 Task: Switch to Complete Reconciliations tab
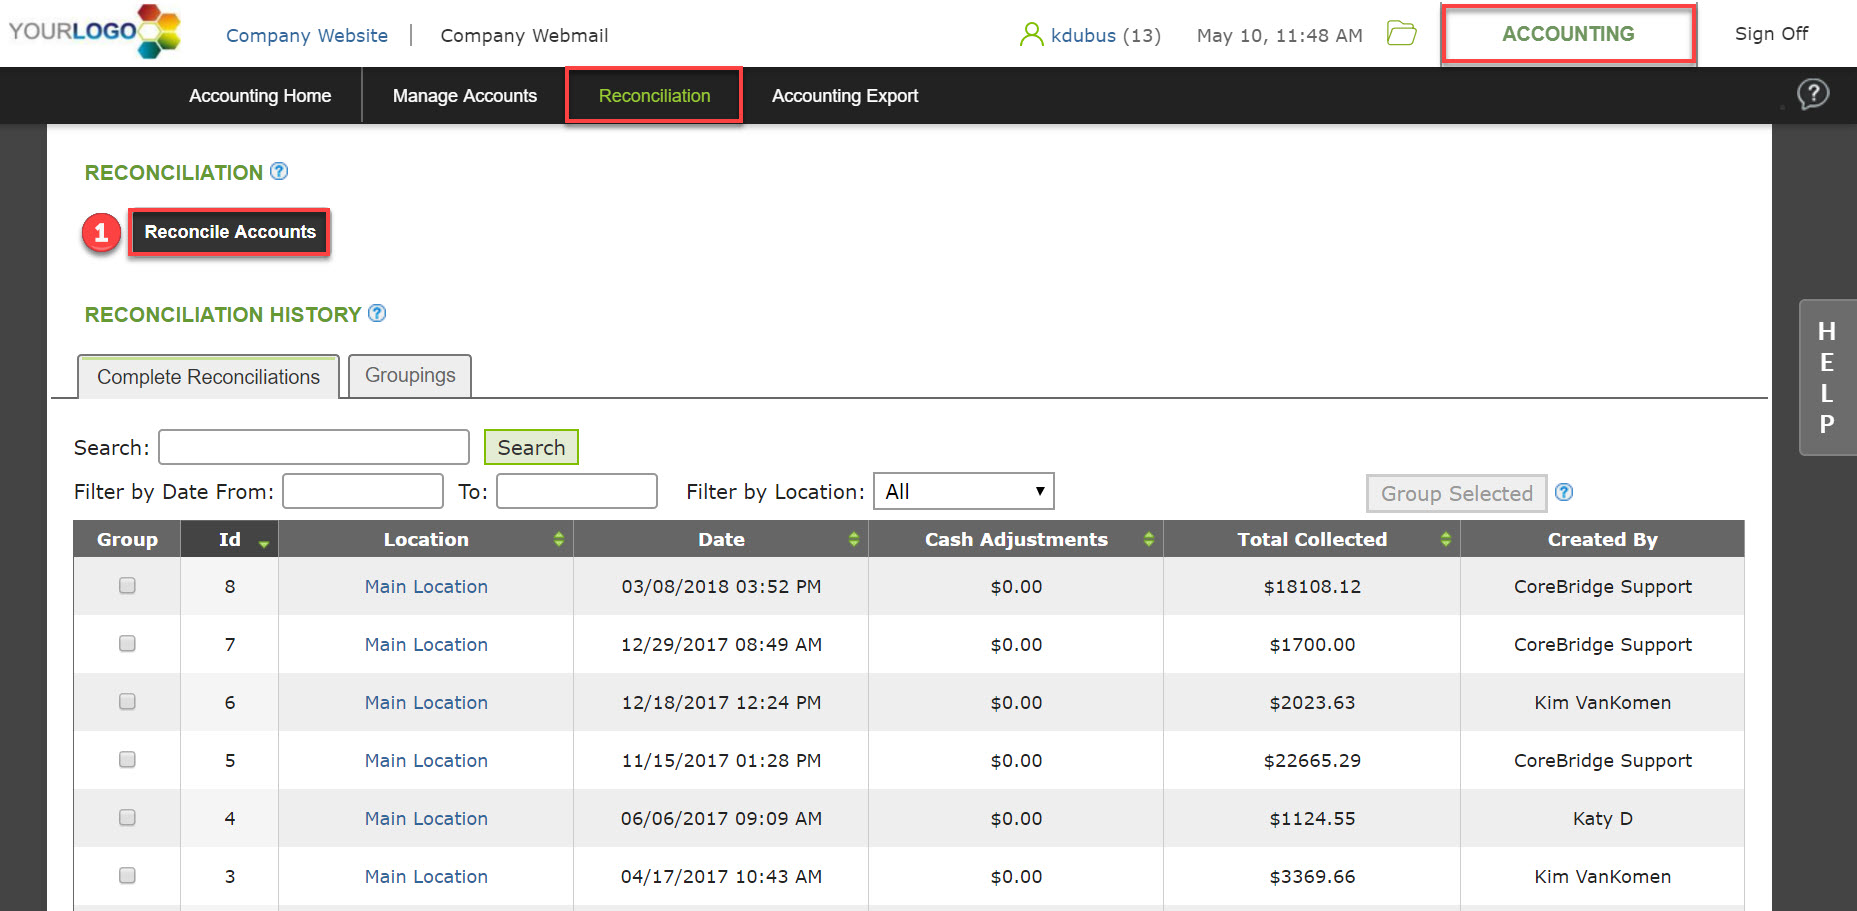(208, 377)
